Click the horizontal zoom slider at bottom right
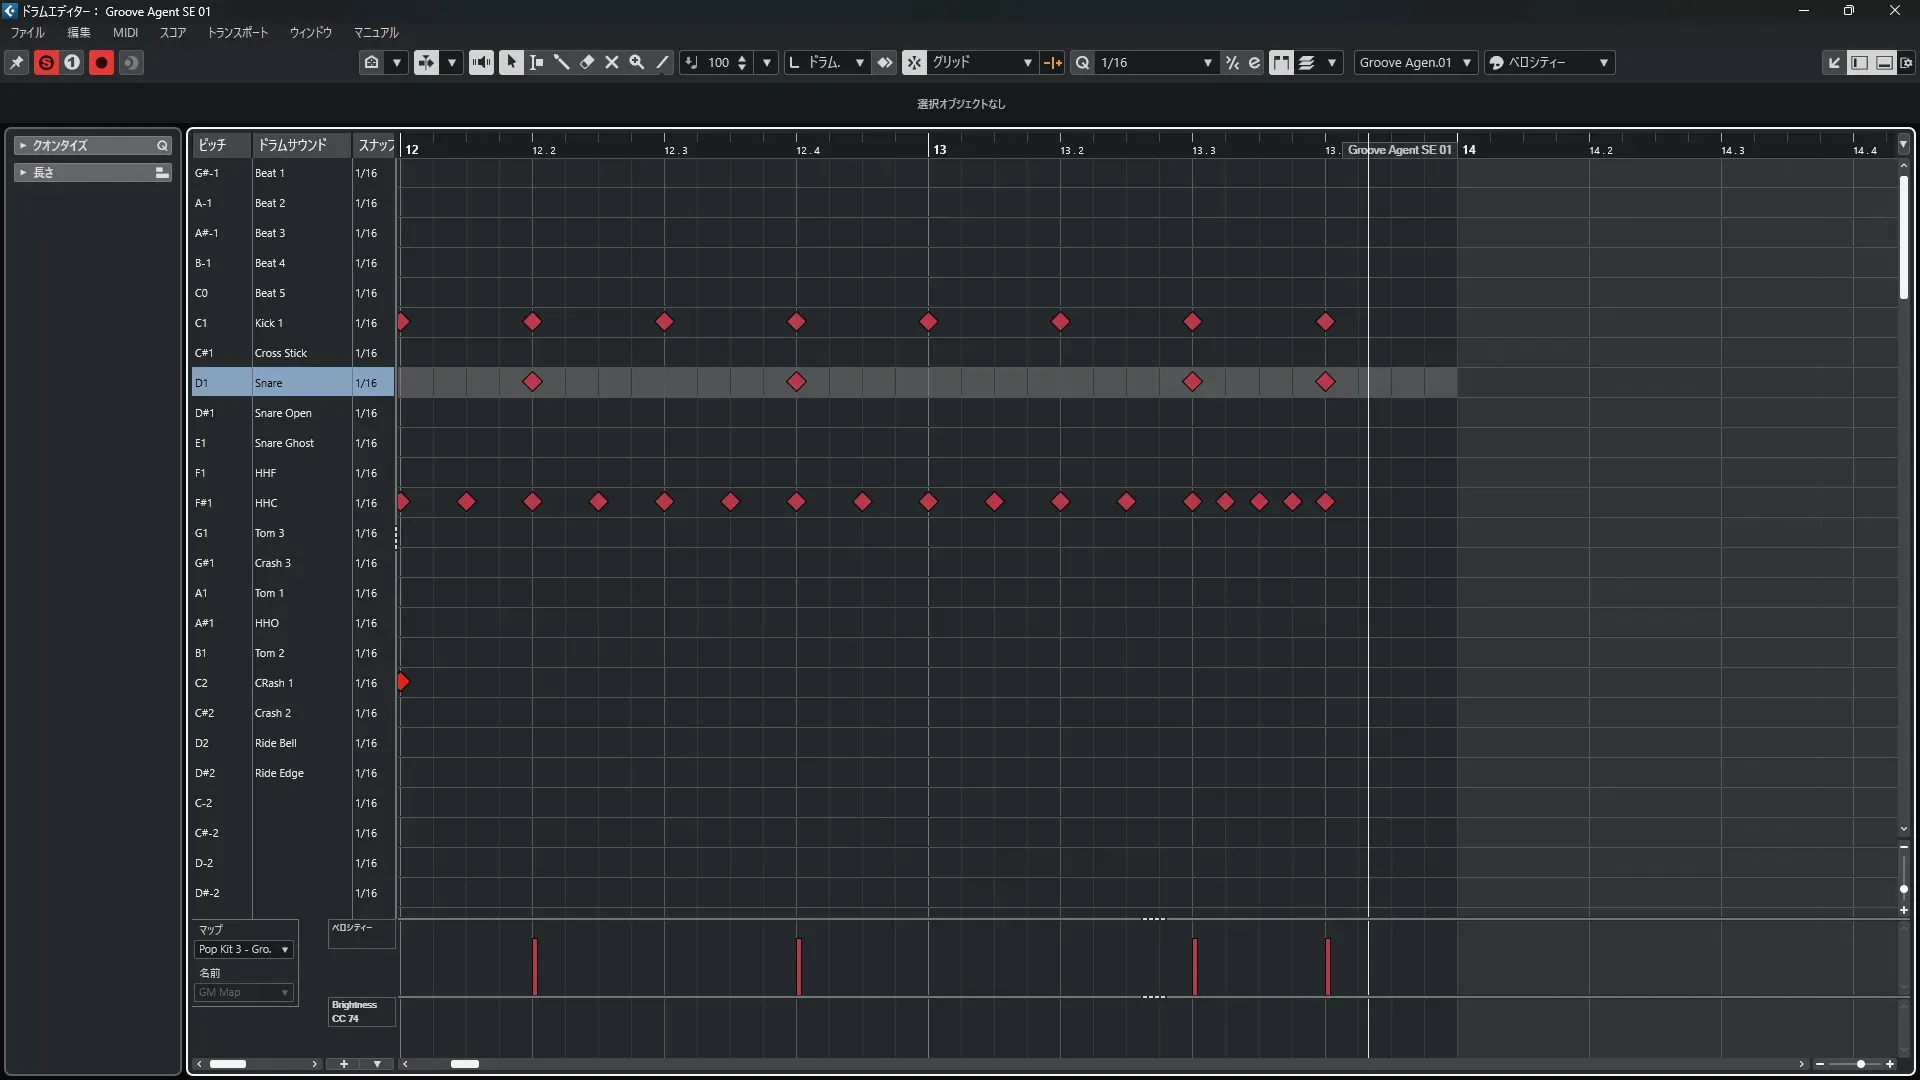This screenshot has width=1920, height=1080. 1859,1064
